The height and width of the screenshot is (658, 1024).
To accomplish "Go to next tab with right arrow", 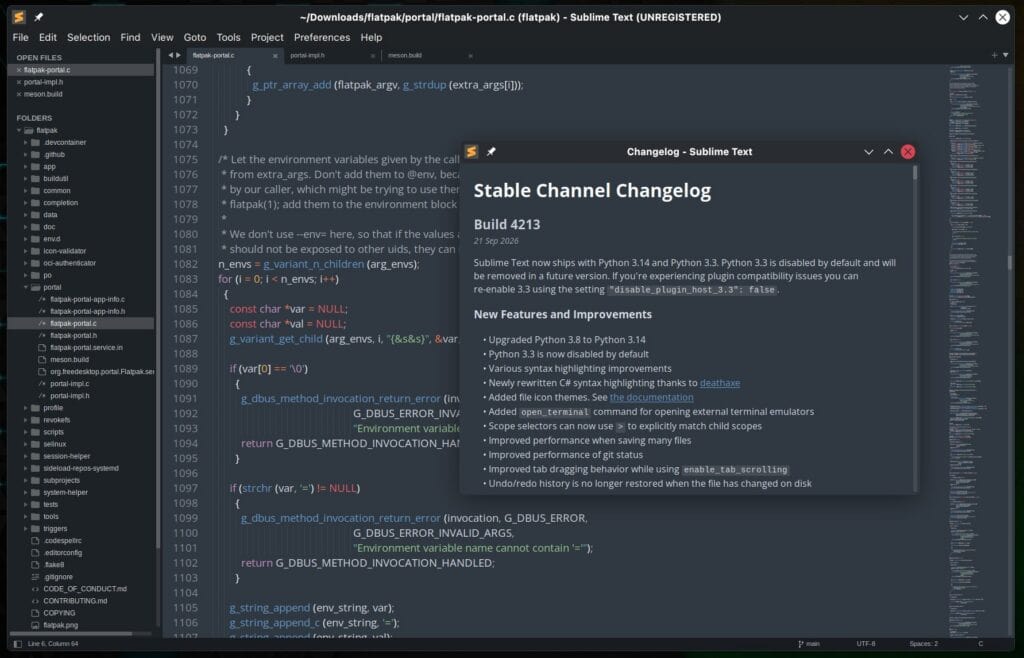I will (x=178, y=55).
